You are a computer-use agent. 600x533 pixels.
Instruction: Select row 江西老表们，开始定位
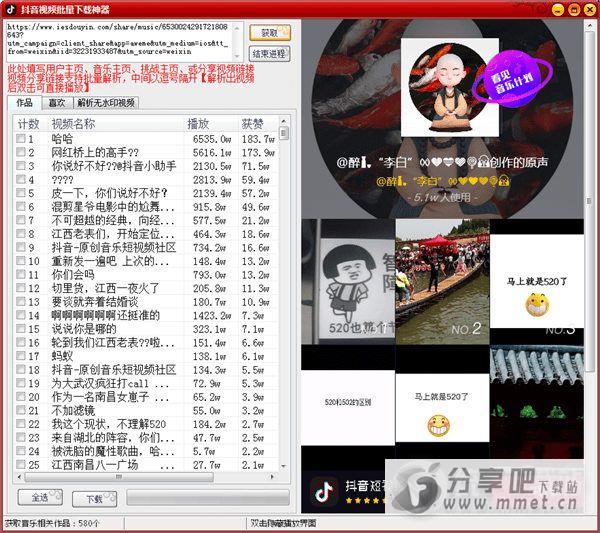pos(147,234)
